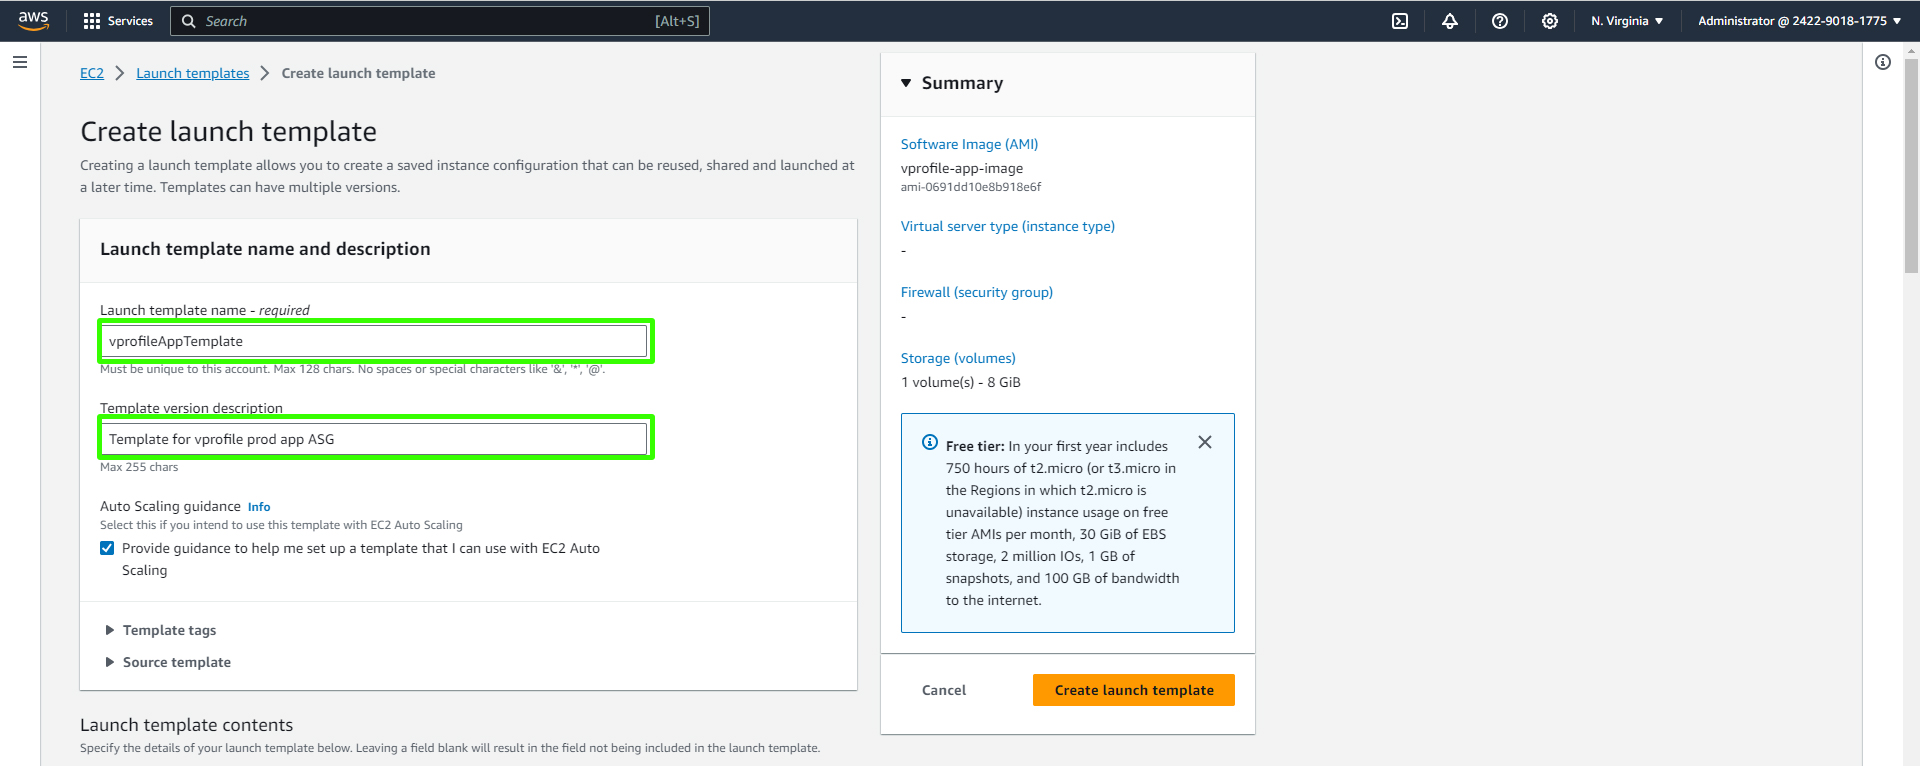The image size is (1920, 766).
Task: Click the Create launch template breadcrumb text
Action: tap(358, 73)
